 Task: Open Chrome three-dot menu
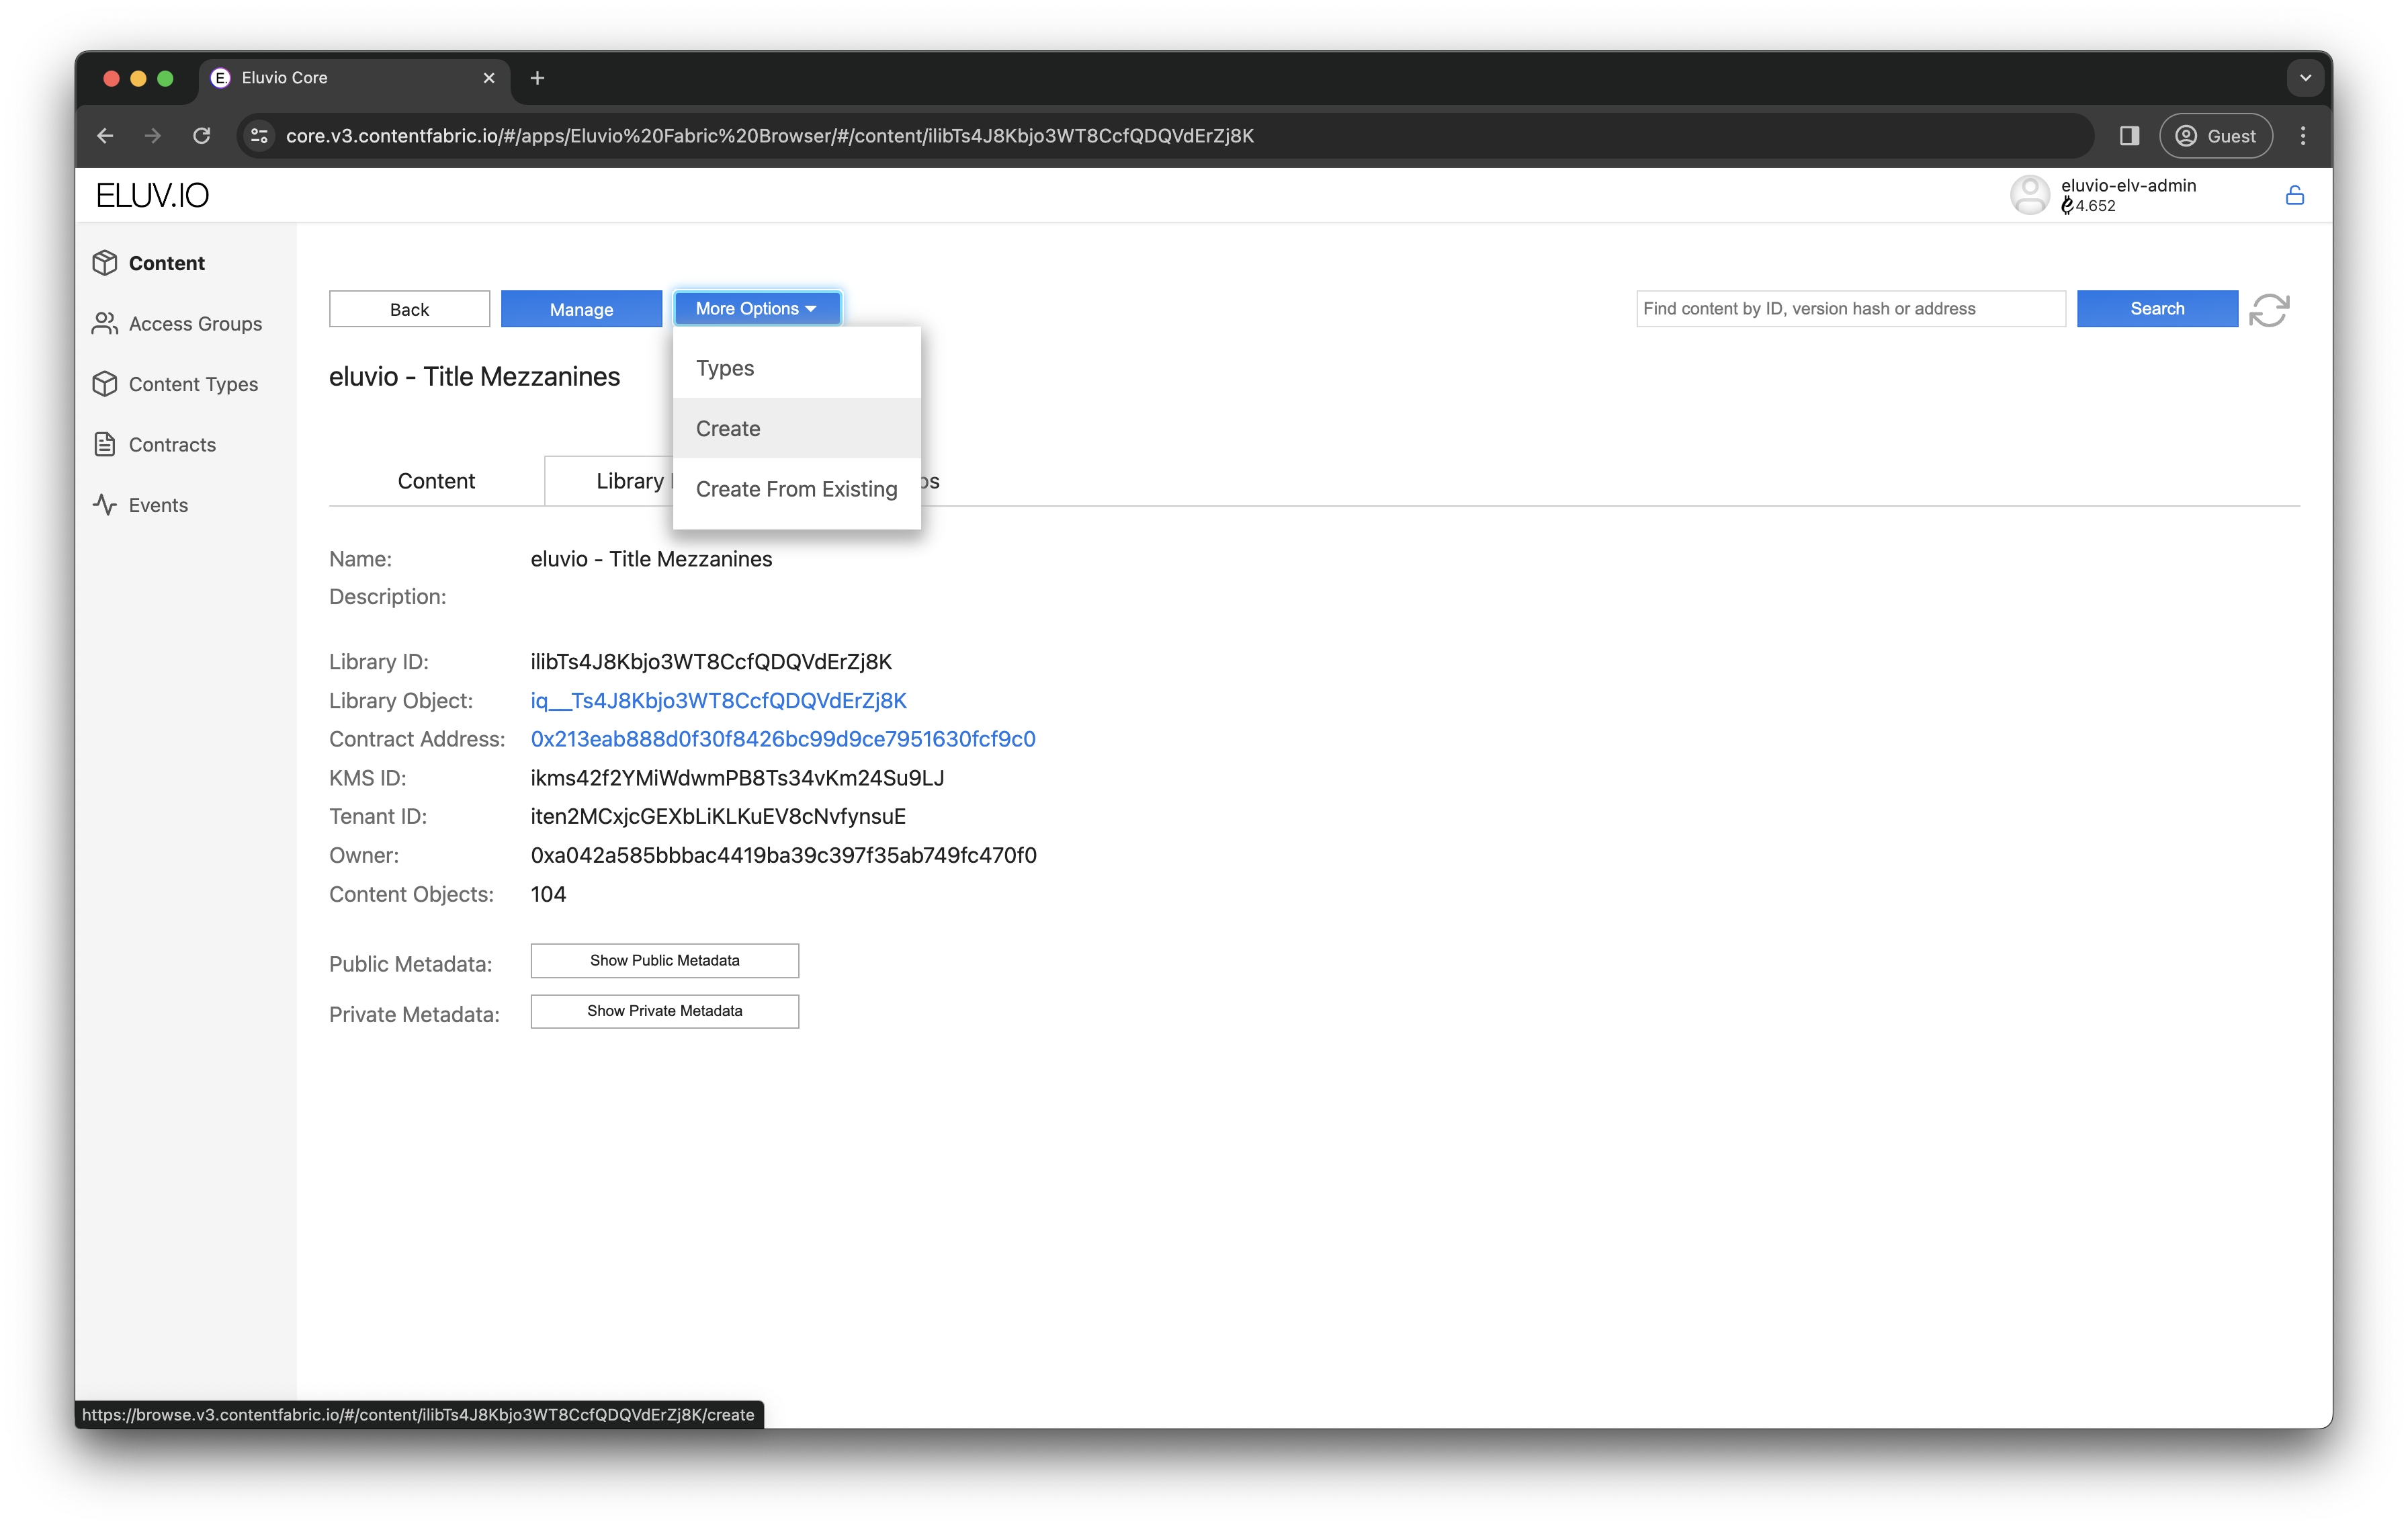(x=2303, y=135)
